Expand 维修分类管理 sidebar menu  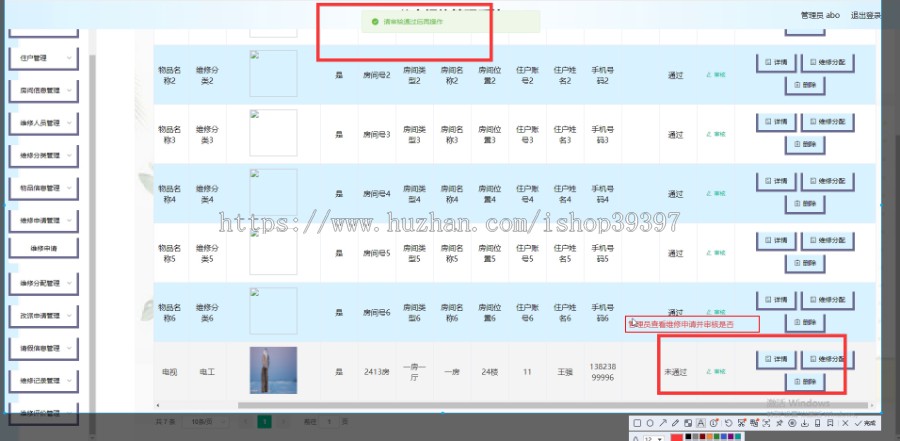point(44,156)
